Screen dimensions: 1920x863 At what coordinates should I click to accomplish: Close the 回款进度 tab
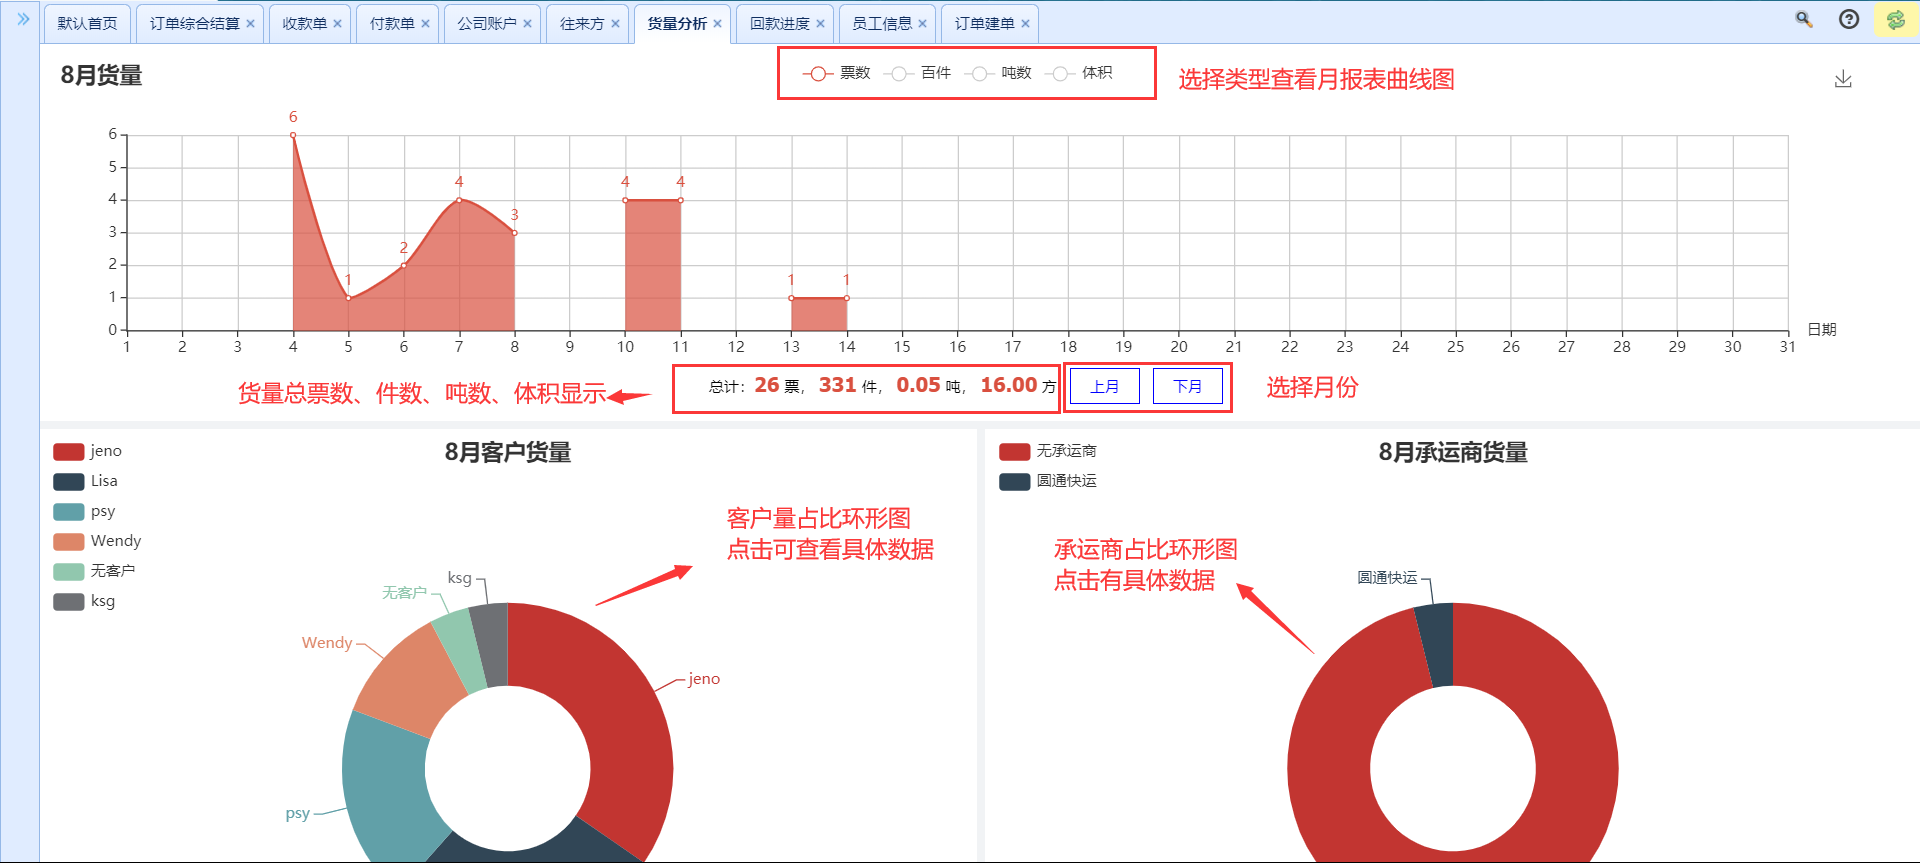pos(820,24)
